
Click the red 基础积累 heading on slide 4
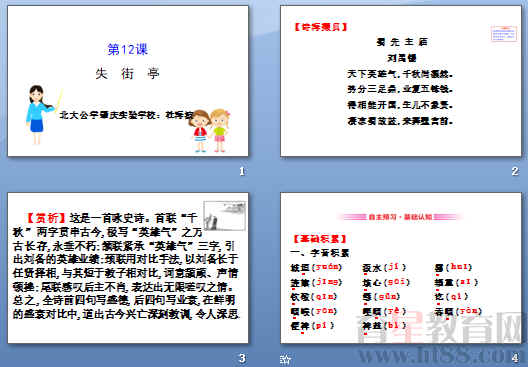point(320,239)
